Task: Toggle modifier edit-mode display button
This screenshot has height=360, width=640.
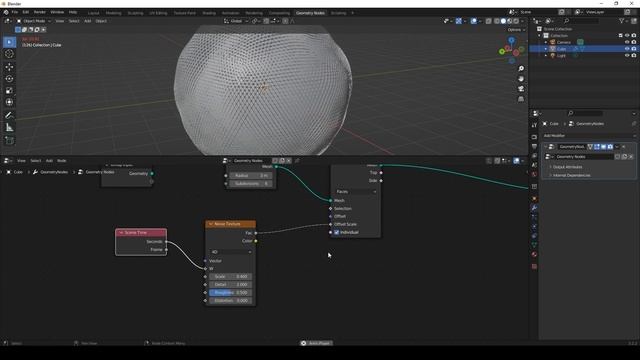Action: 597,147
